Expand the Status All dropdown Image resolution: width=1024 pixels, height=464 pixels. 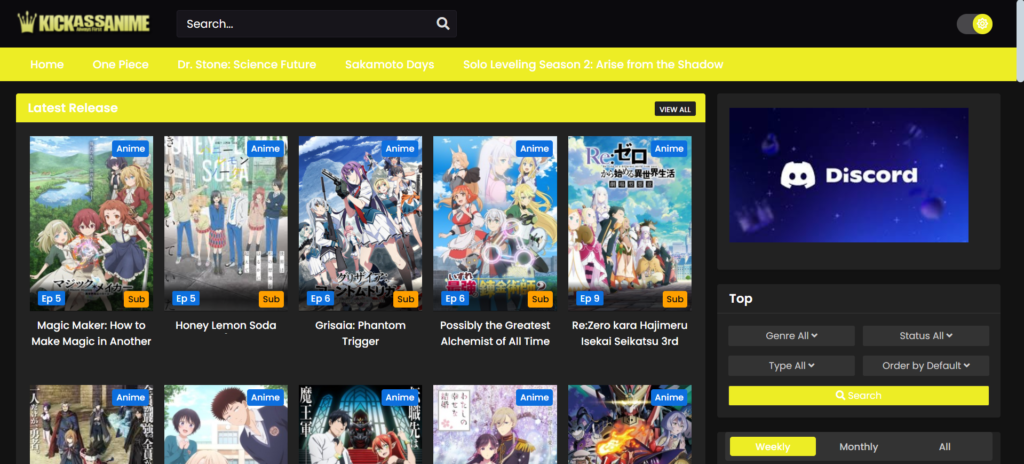click(x=926, y=336)
